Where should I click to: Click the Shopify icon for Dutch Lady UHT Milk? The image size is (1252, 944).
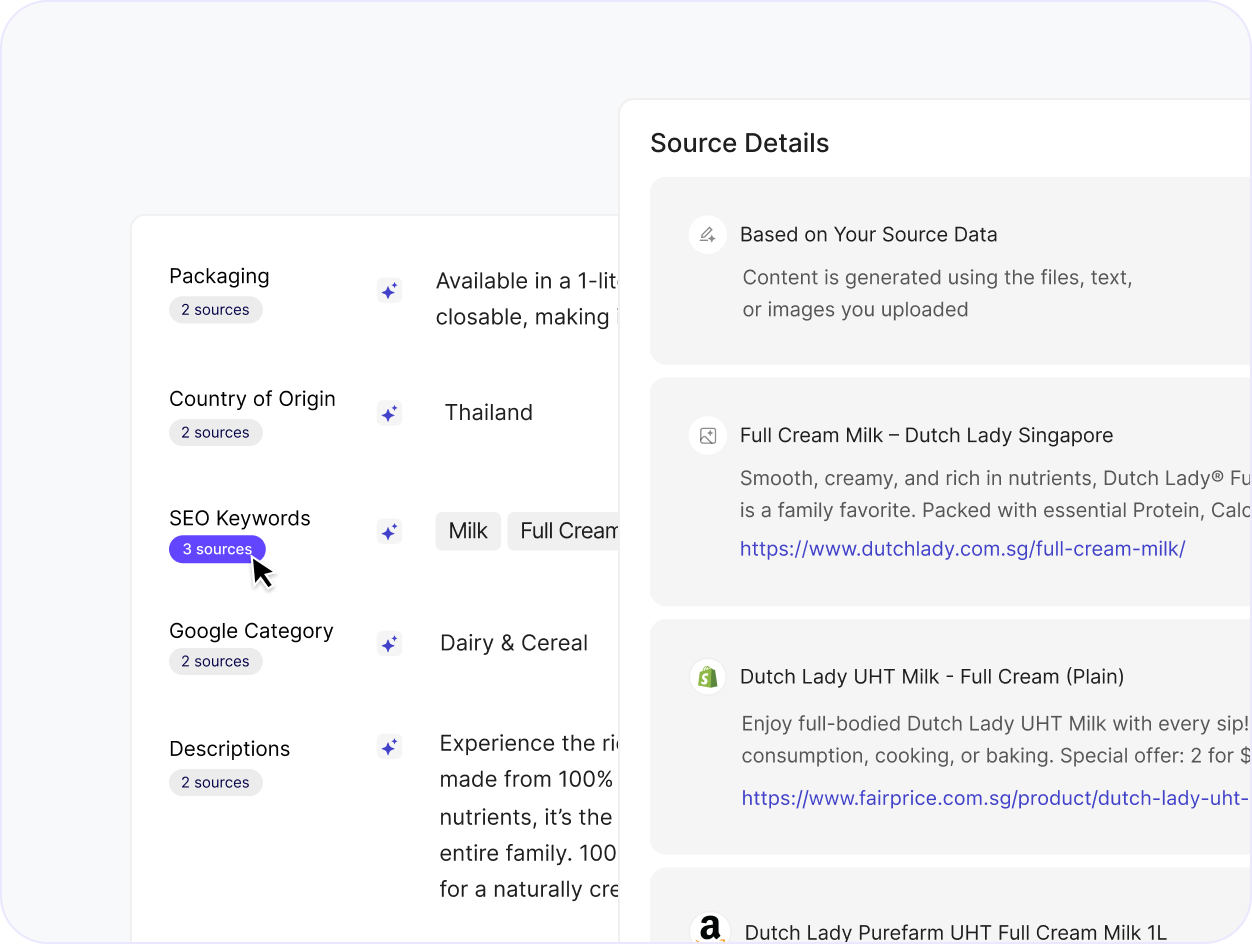tap(708, 677)
